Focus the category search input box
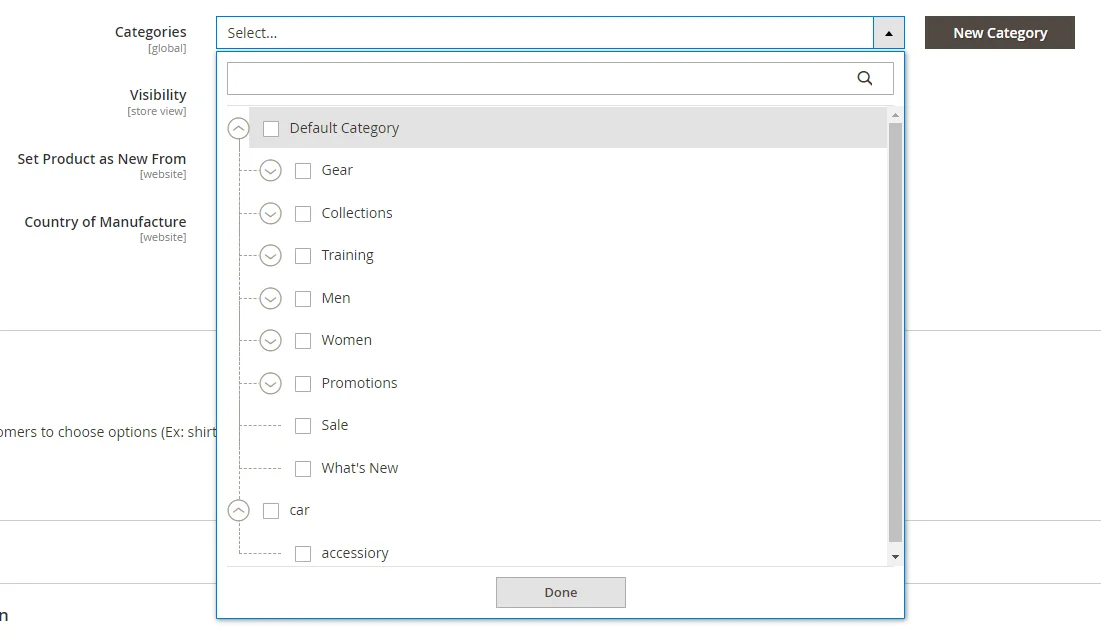Image resolution: width=1101 pixels, height=641 pixels. point(540,79)
